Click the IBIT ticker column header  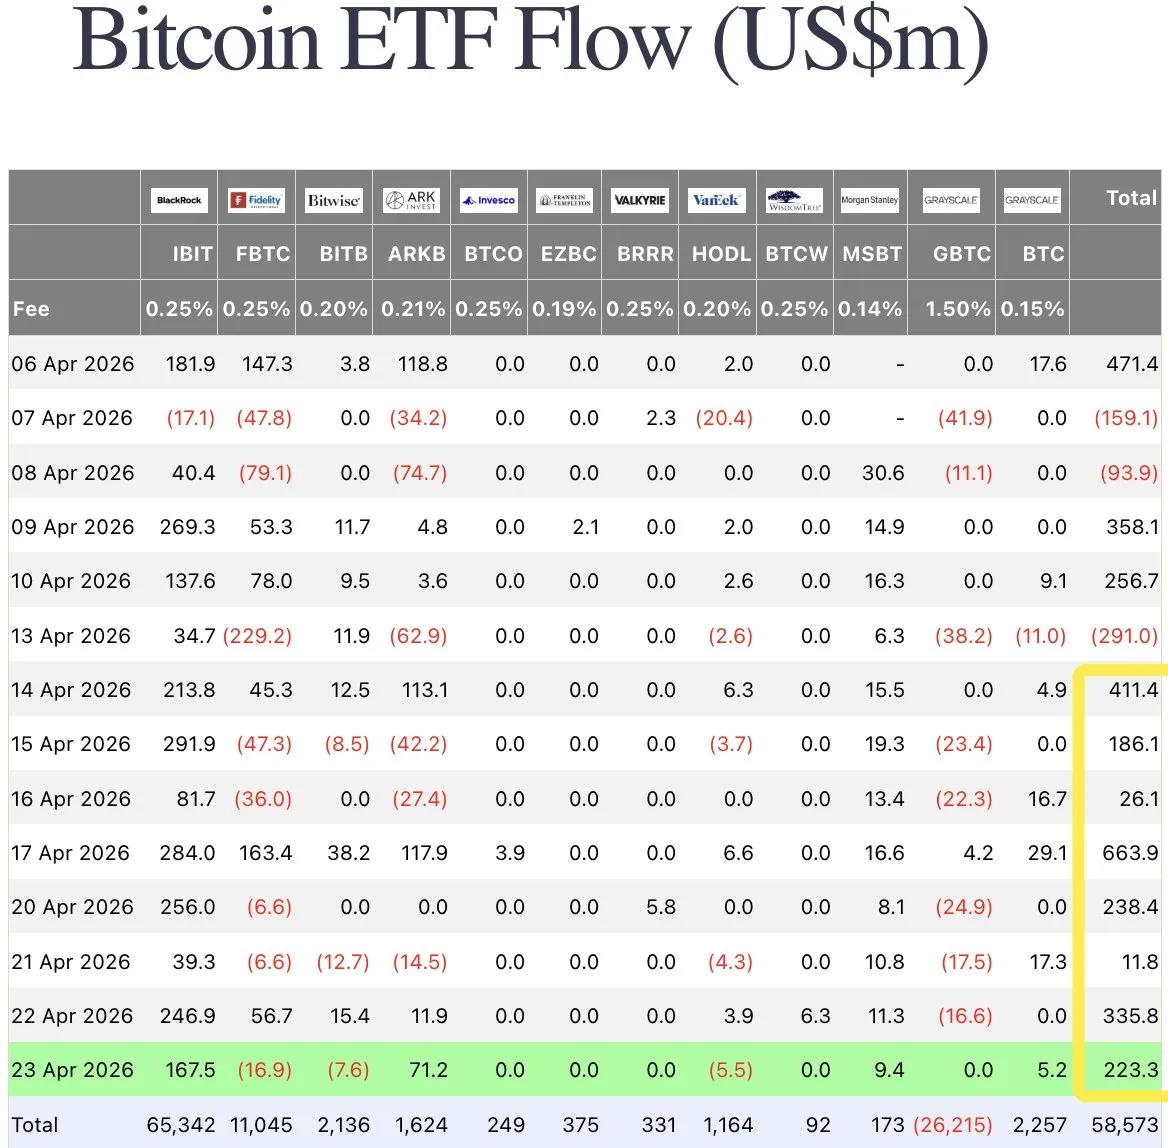[192, 254]
